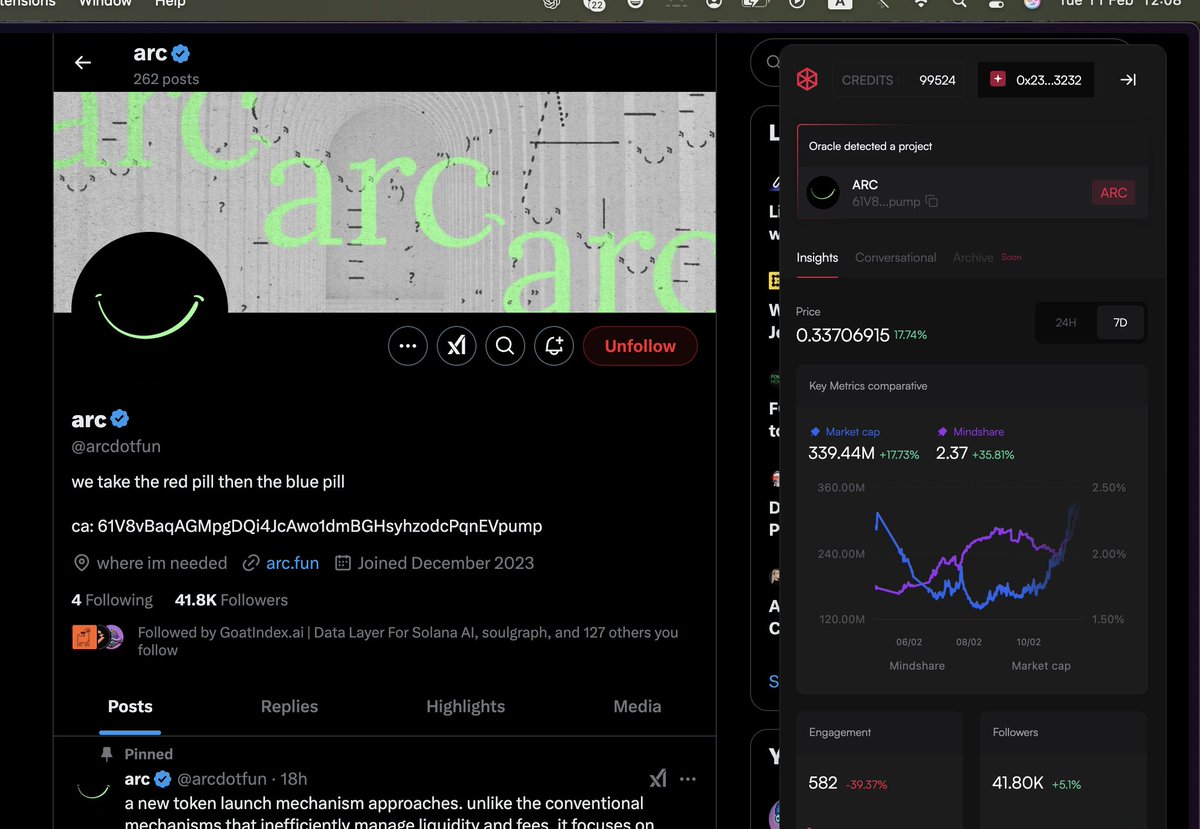The image size is (1200, 829).
Task: Open the 41.8K Followers list
Action: [231, 600]
